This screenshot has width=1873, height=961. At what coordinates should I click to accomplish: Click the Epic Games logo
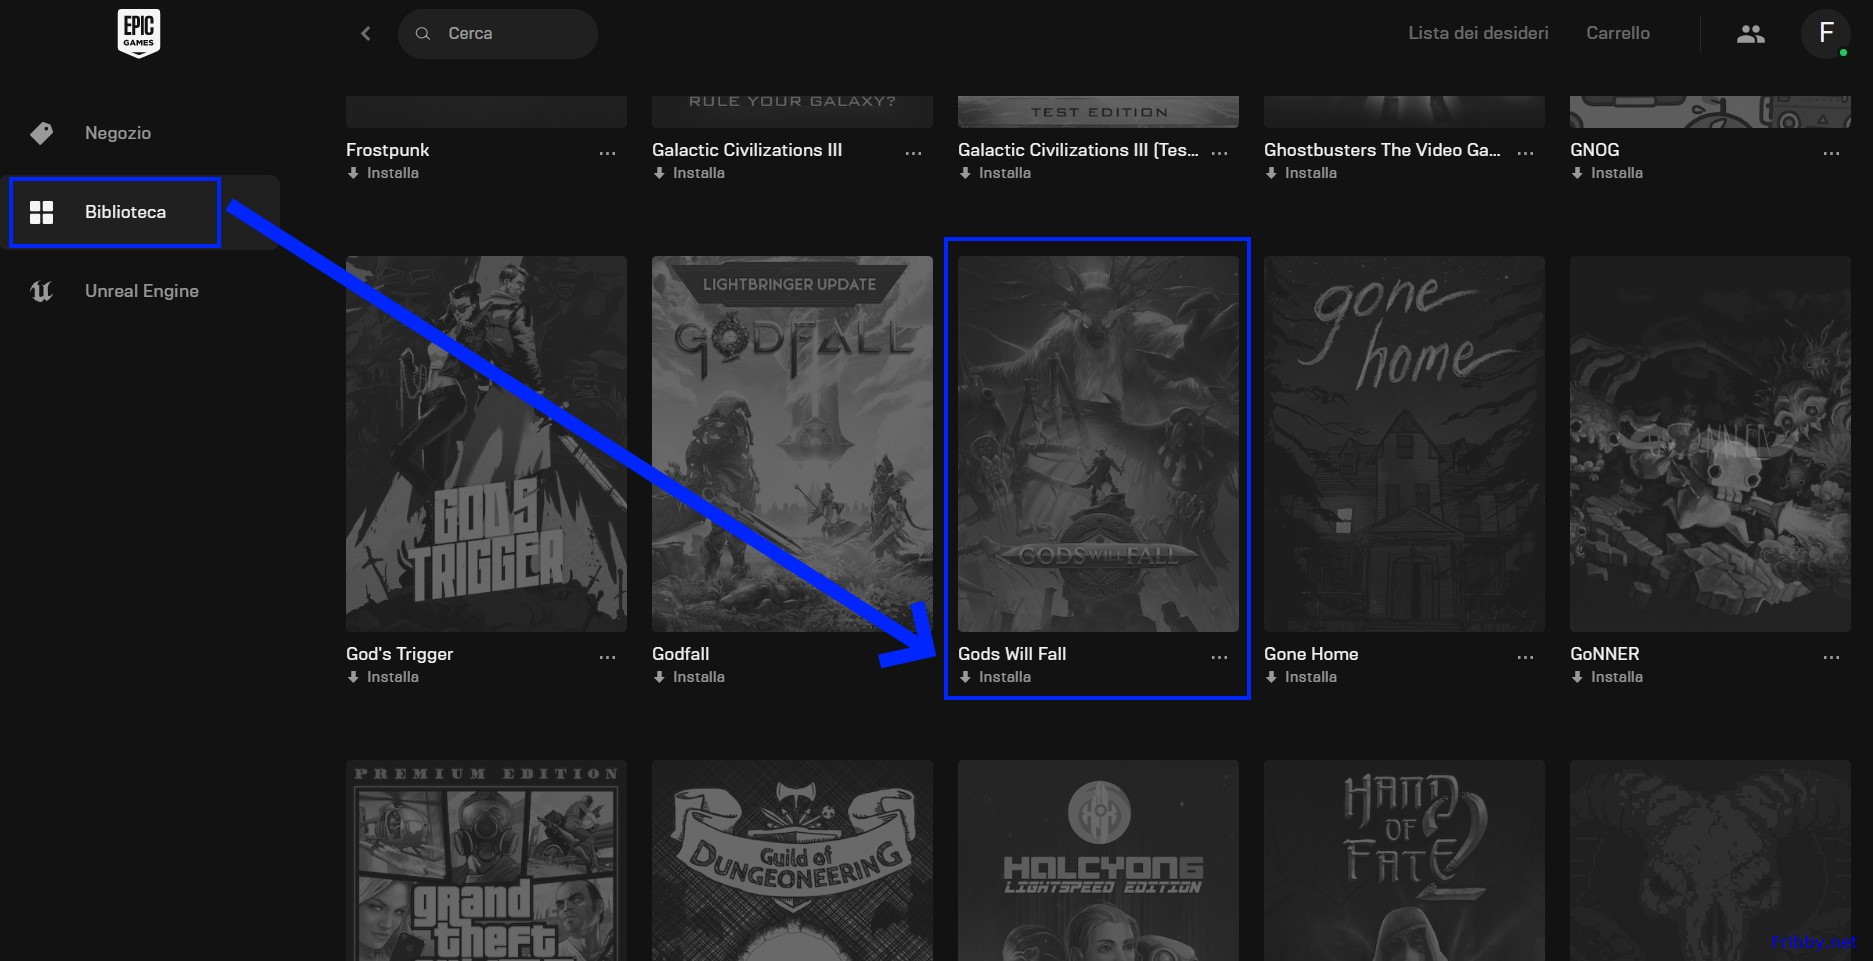point(139,34)
